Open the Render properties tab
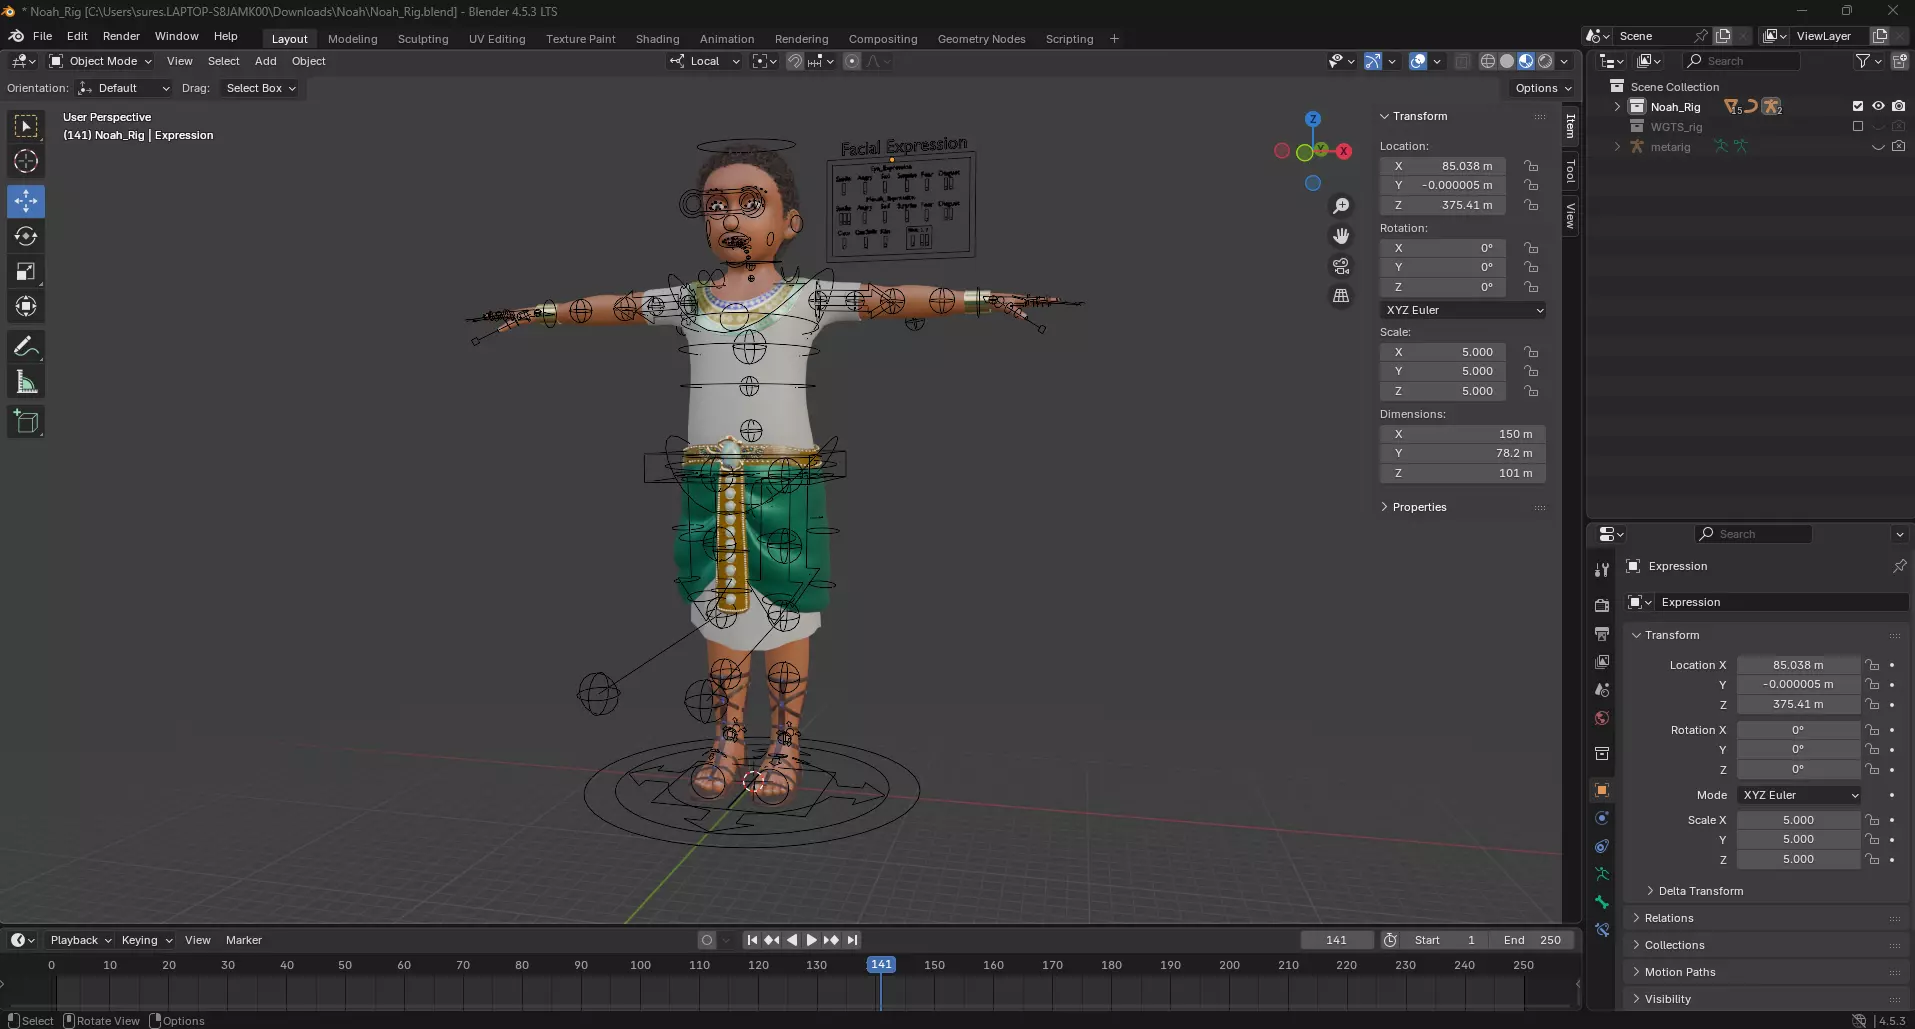 (x=1602, y=606)
